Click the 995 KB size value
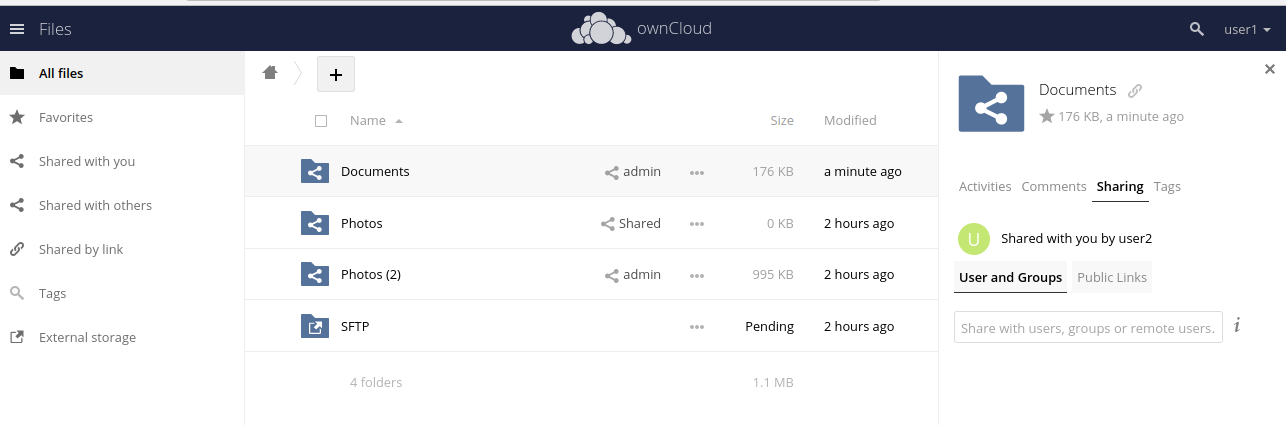This screenshot has width=1286, height=425. click(772, 274)
